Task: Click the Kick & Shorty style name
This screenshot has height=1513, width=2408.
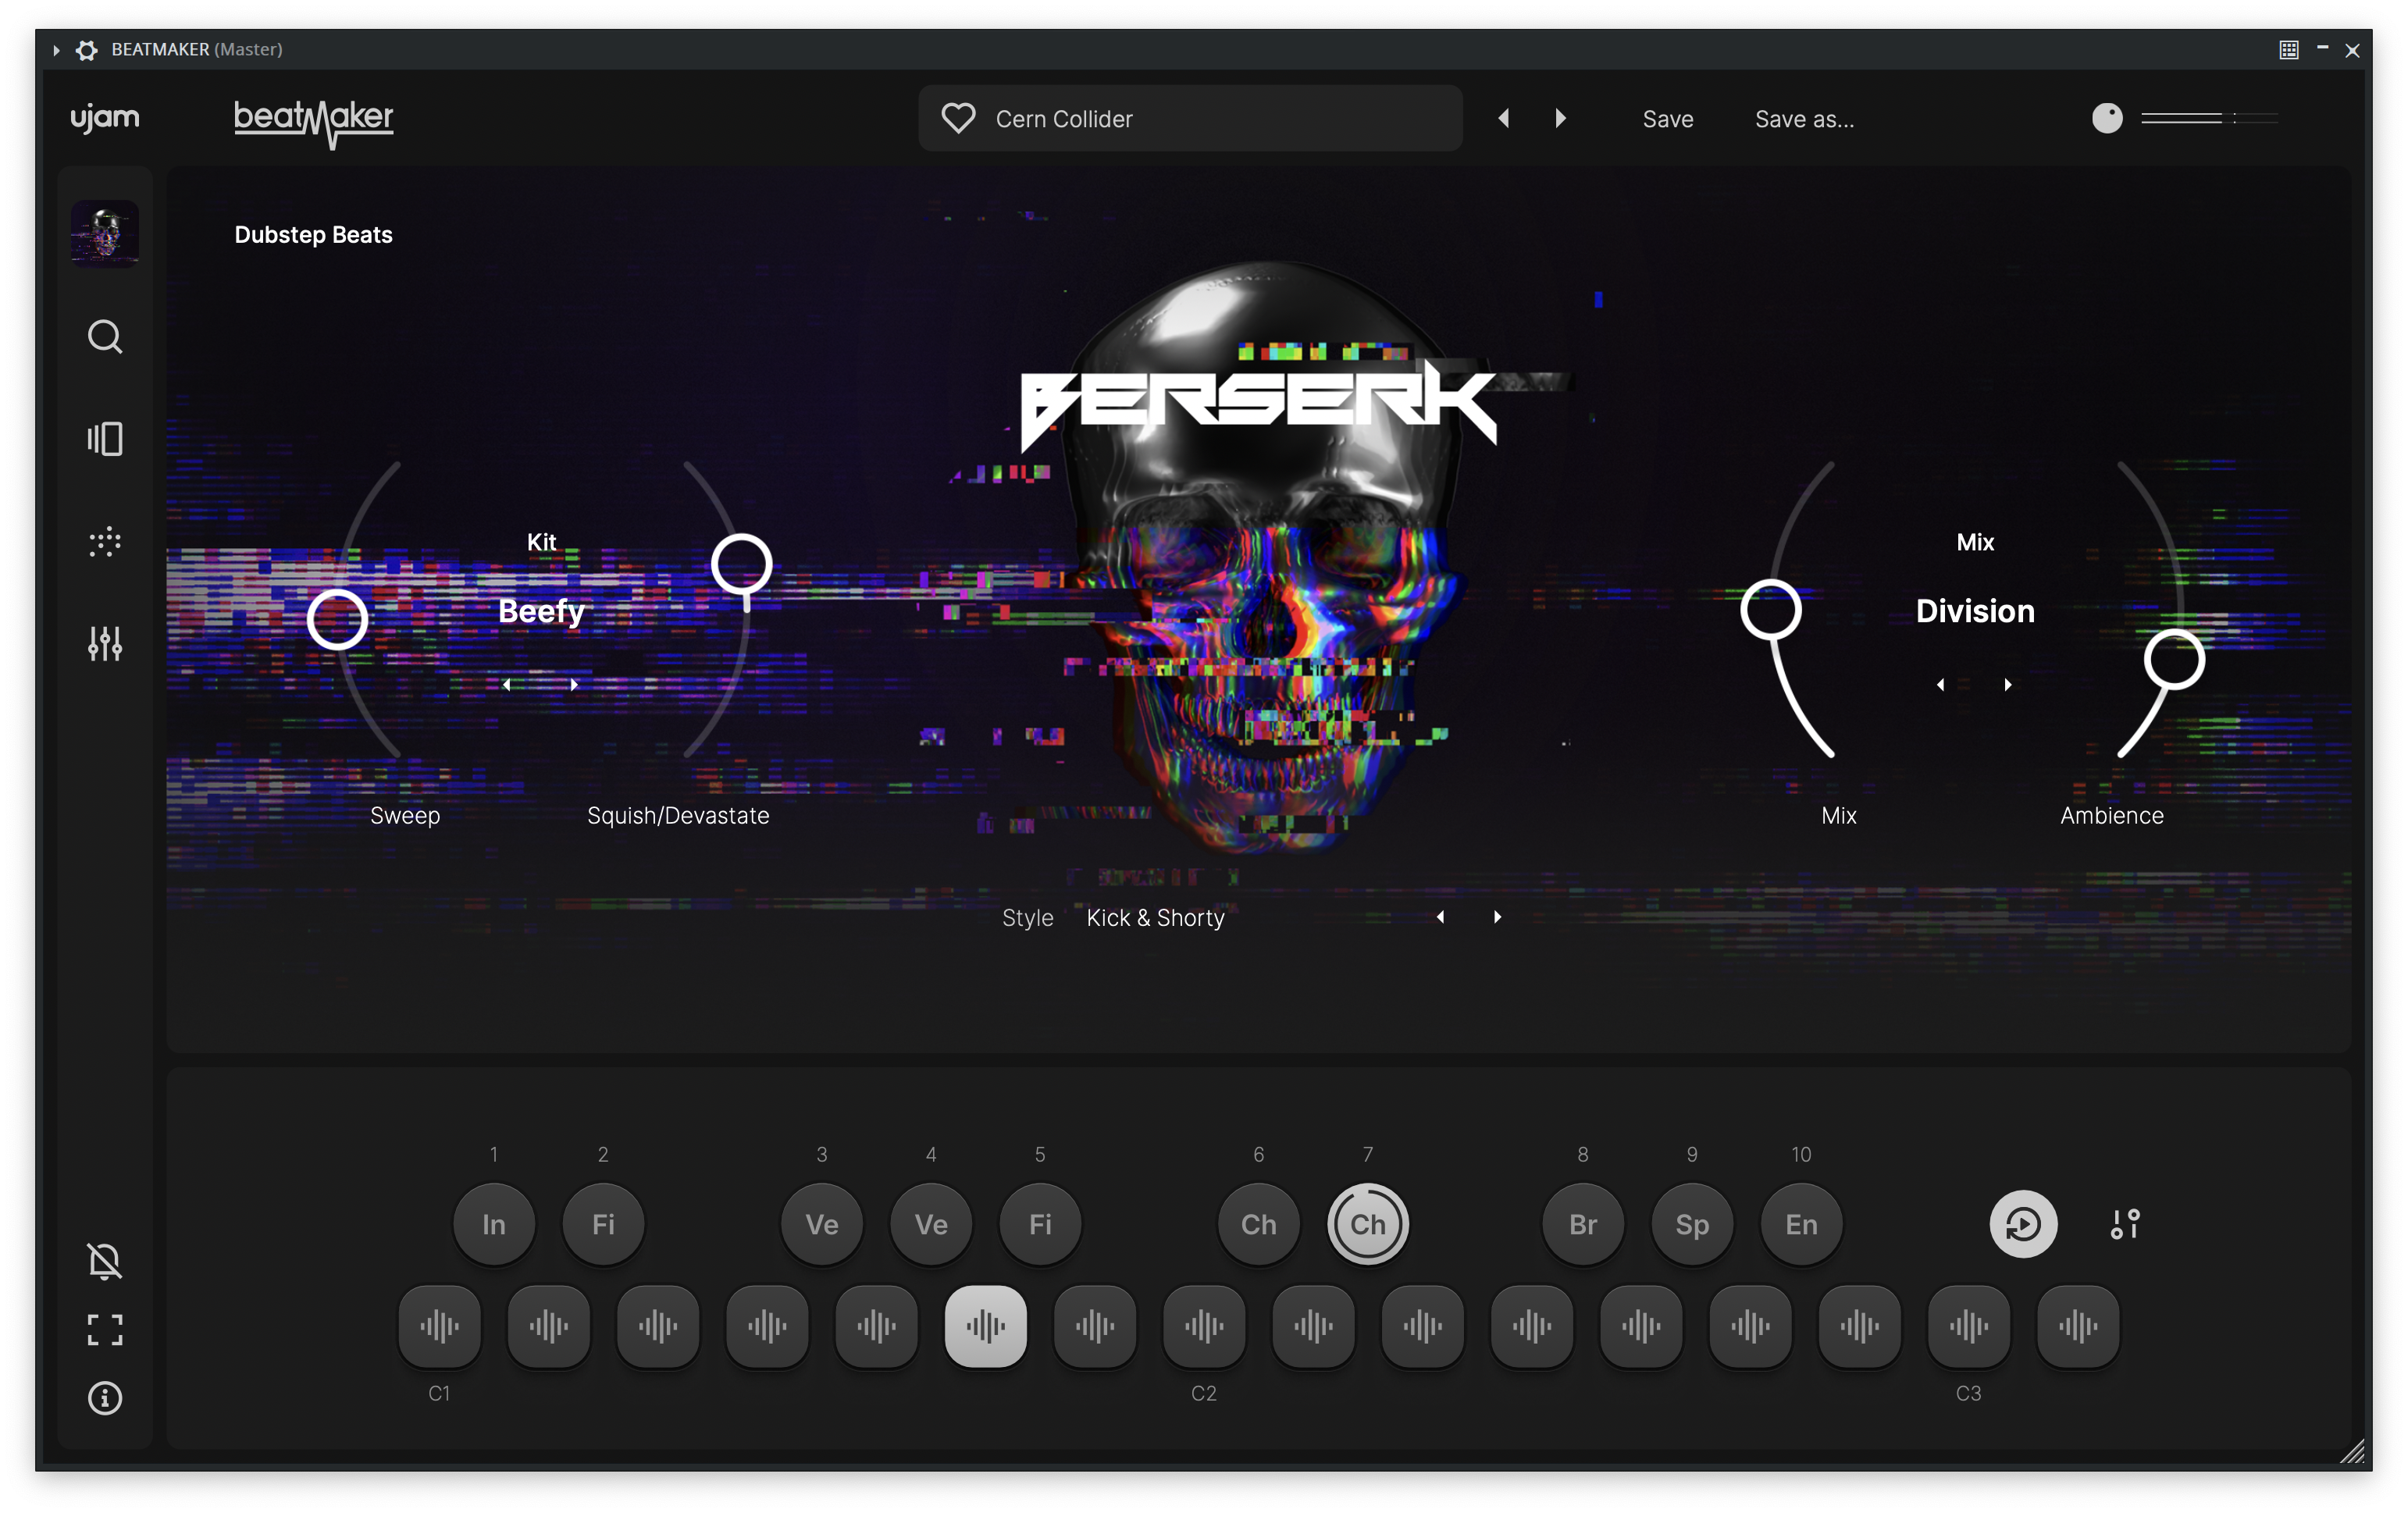Action: coord(1155,918)
